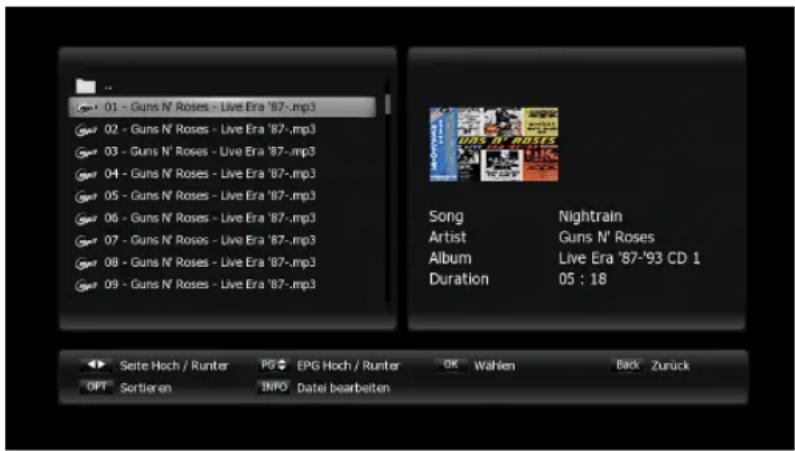
Task: Click the mp3 icon beside track 07
Action: [x=86, y=241]
